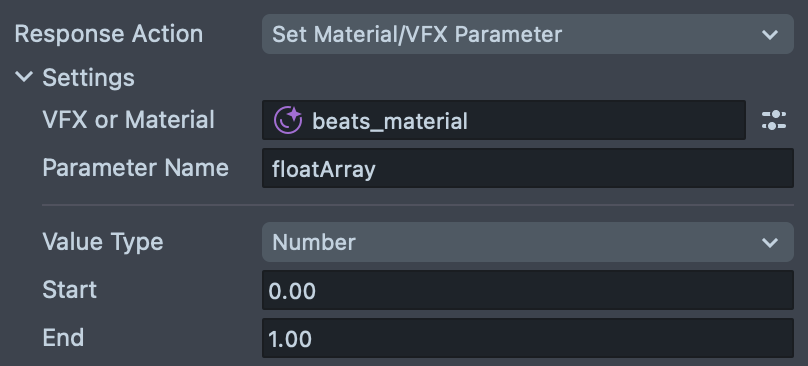
Task: Click the VFX or Material label
Action: click(x=128, y=120)
